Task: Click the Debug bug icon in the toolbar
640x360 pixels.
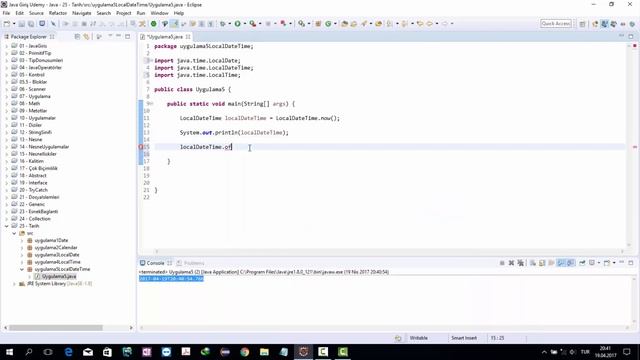Action: 222,24
